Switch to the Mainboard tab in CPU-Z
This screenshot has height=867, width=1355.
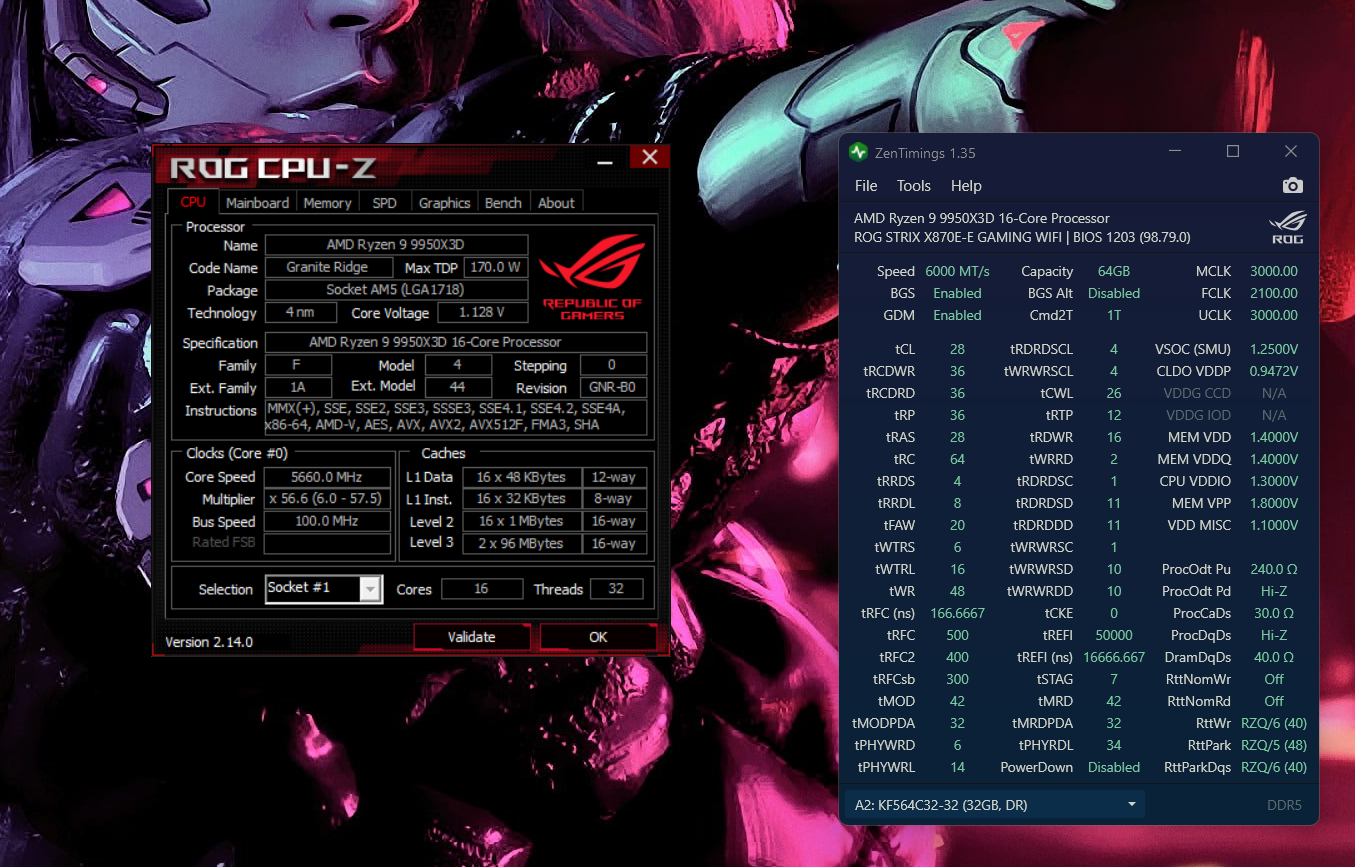click(257, 202)
